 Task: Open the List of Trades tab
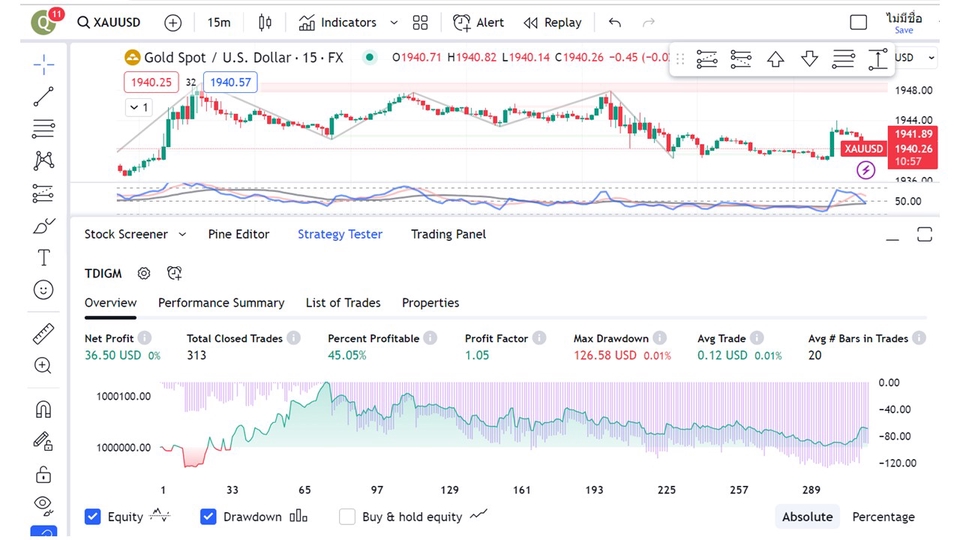[x=343, y=303]
